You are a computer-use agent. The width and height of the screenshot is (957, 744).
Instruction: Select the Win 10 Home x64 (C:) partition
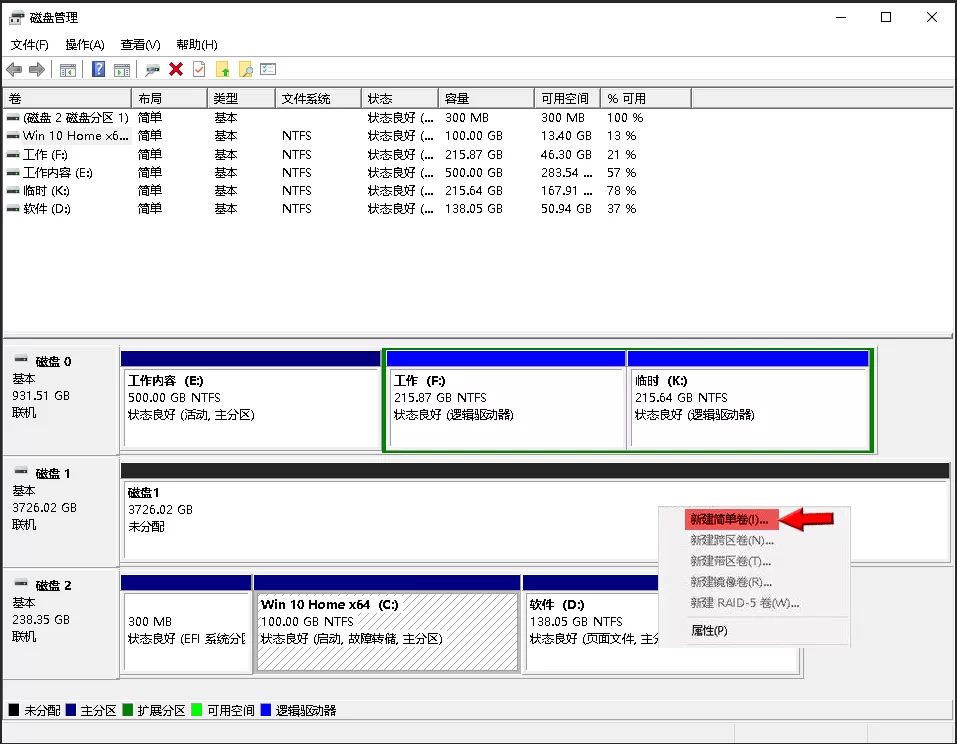387,630
